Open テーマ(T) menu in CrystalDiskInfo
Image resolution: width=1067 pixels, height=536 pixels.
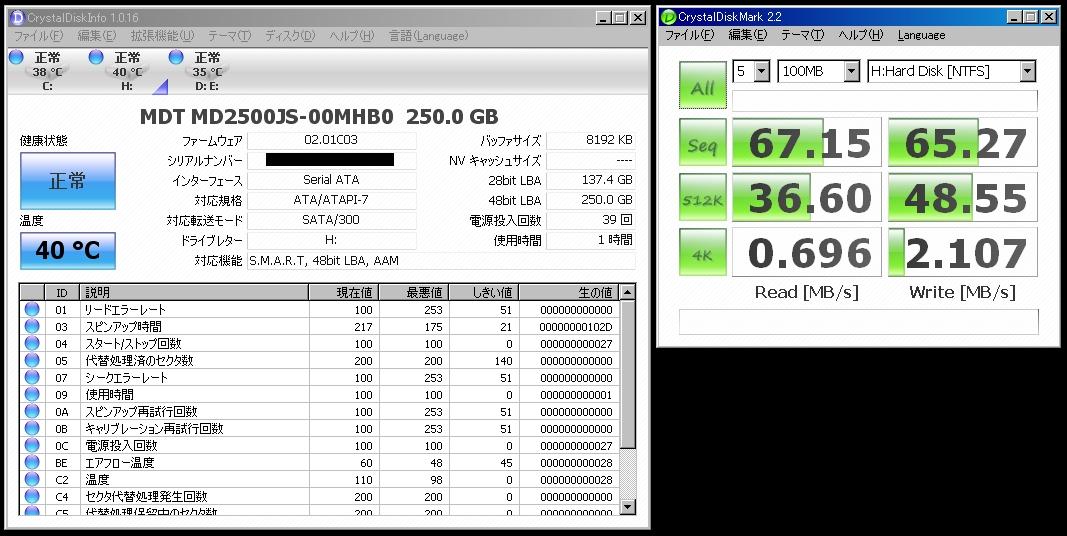229,35
